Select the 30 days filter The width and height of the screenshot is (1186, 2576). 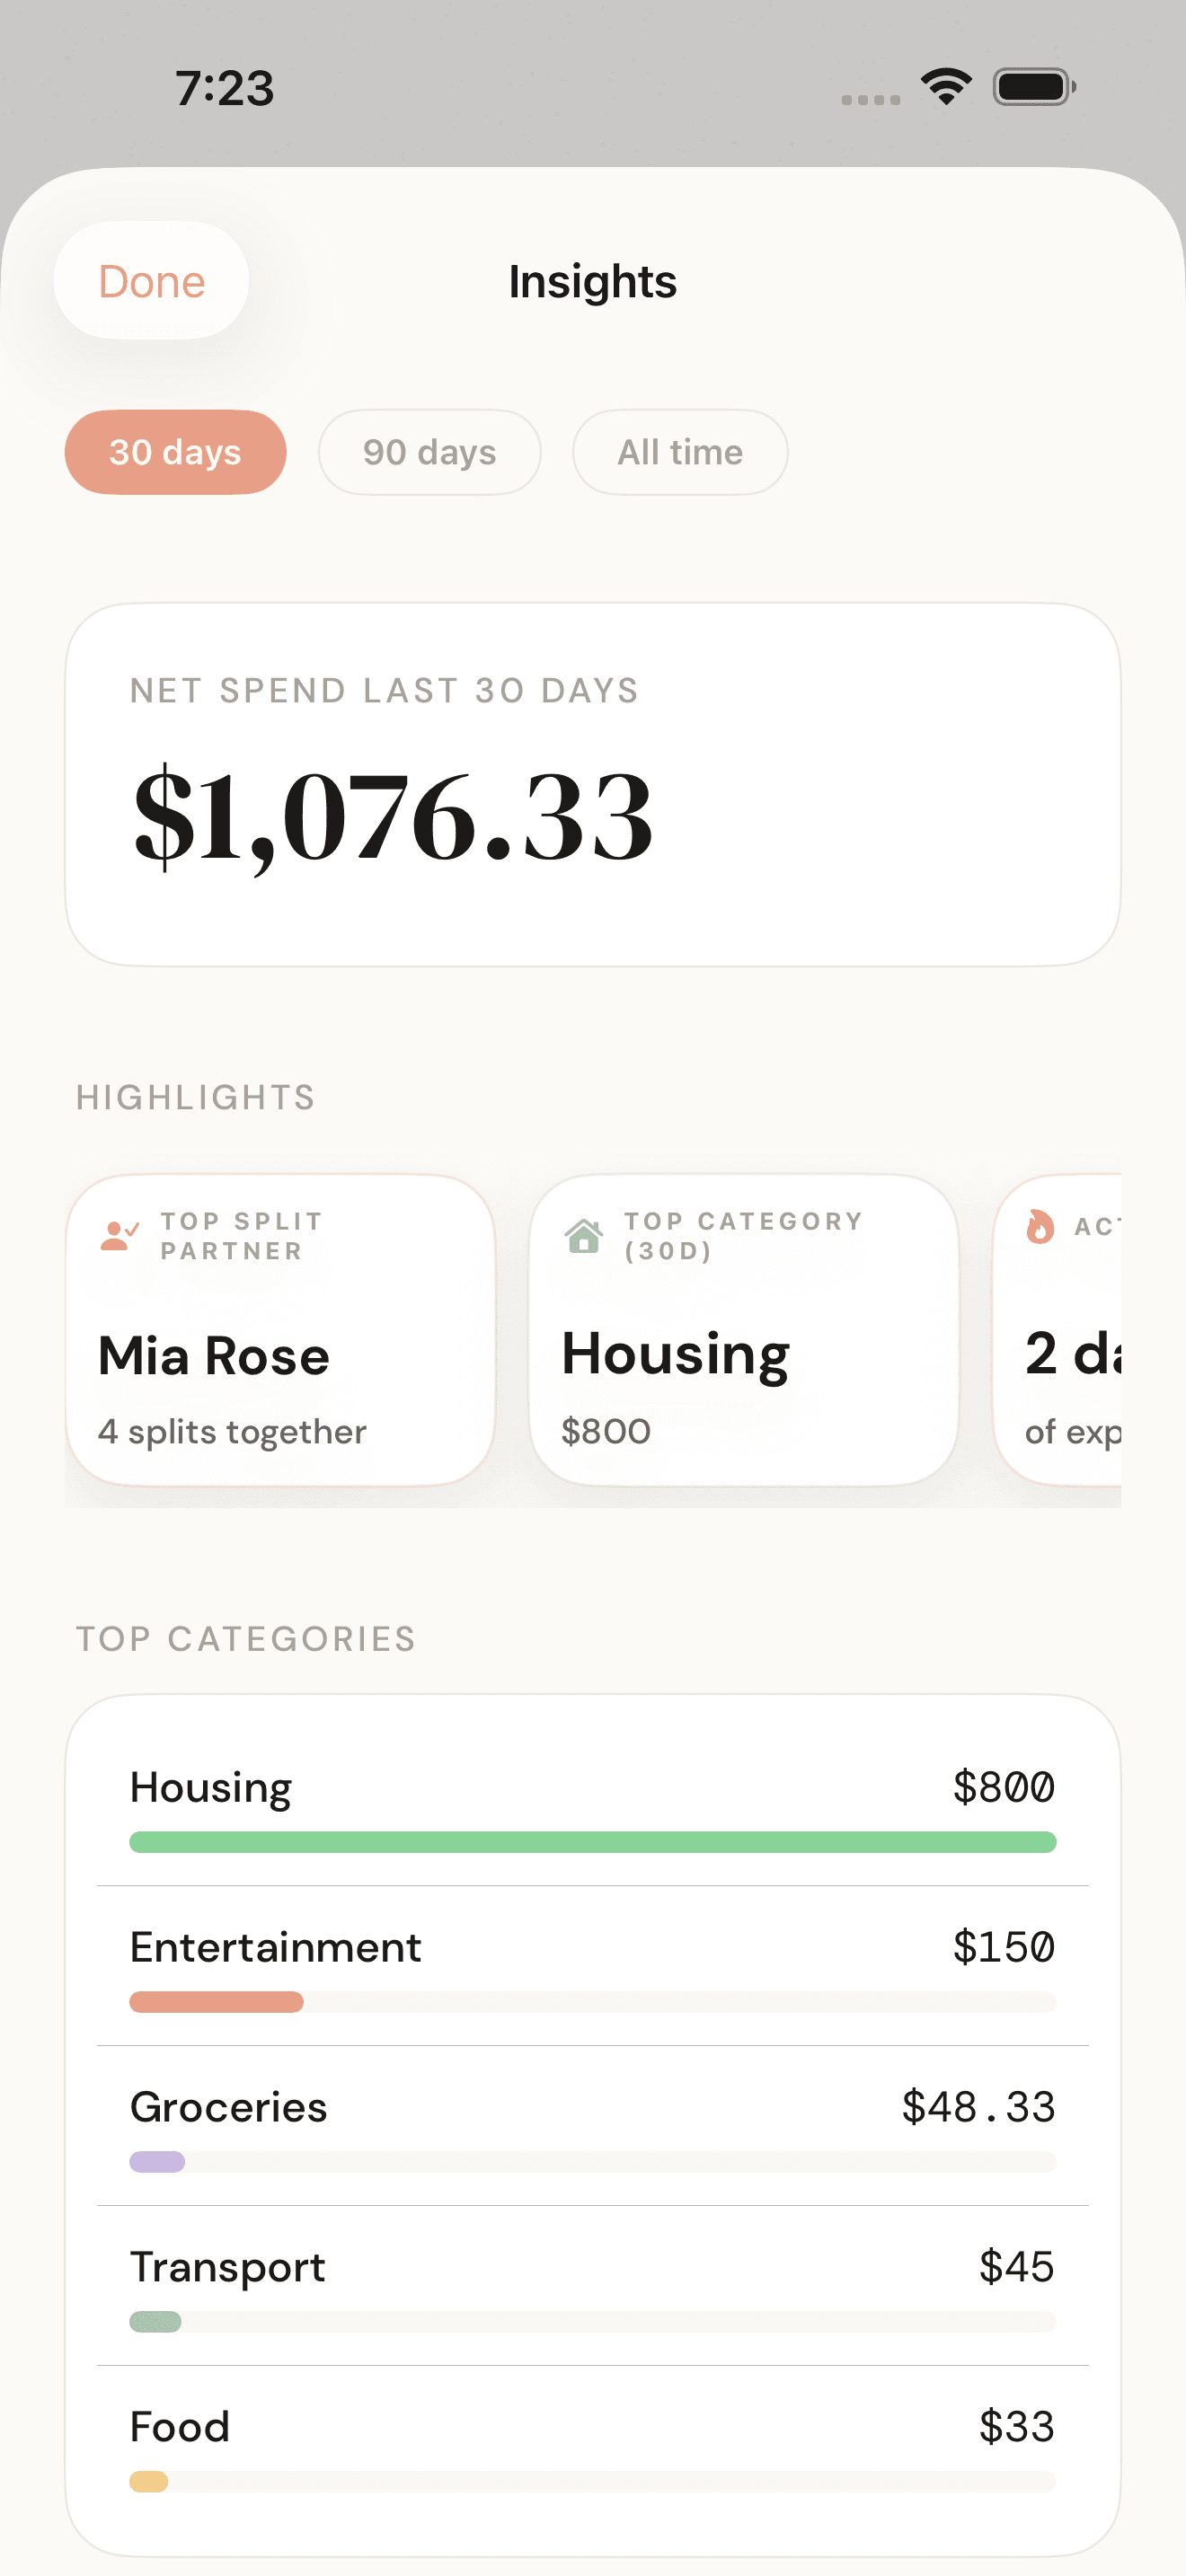(x=175, y=452)
